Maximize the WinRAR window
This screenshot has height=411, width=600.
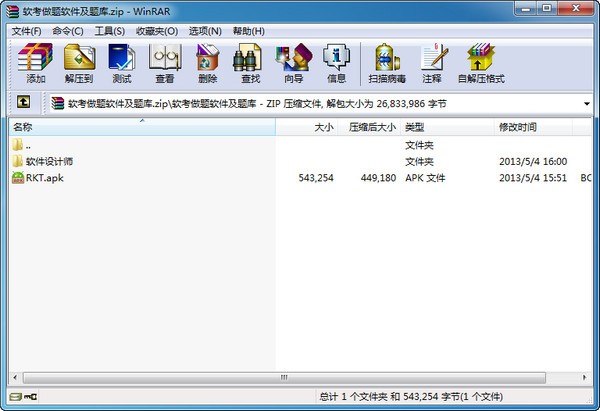pyautogui.click(x=547, y=9)
